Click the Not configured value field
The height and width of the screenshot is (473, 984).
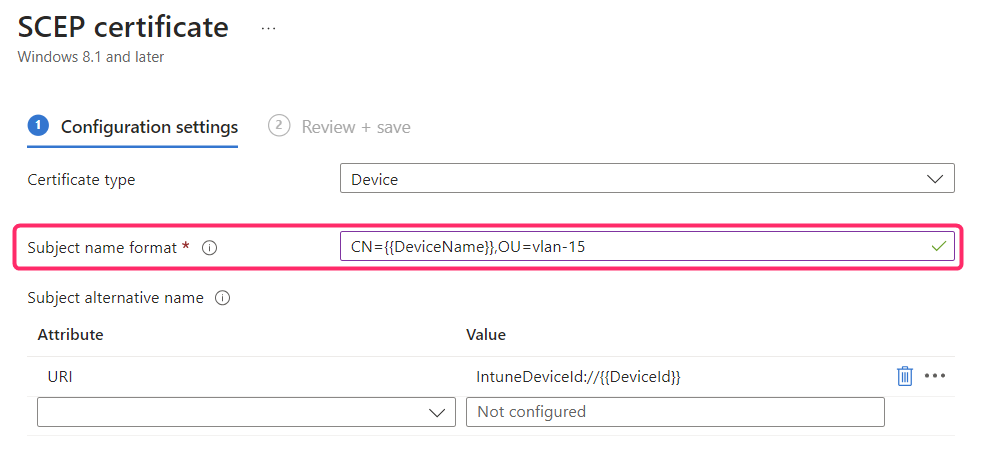point(675,412)
